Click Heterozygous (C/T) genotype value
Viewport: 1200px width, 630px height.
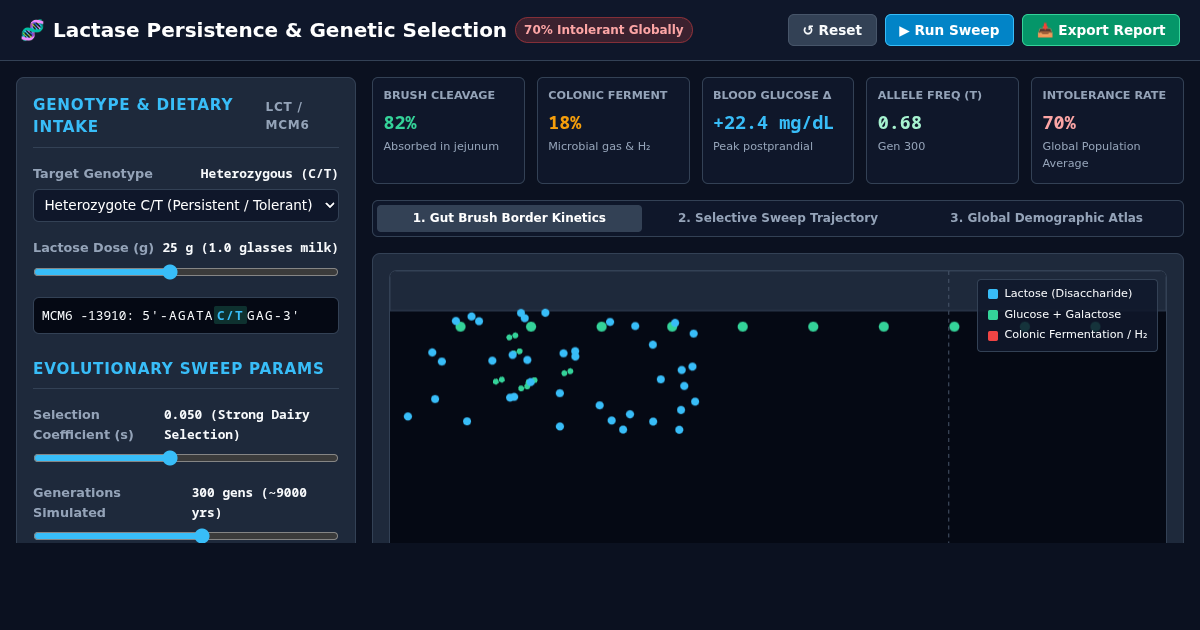pos(269,173)
